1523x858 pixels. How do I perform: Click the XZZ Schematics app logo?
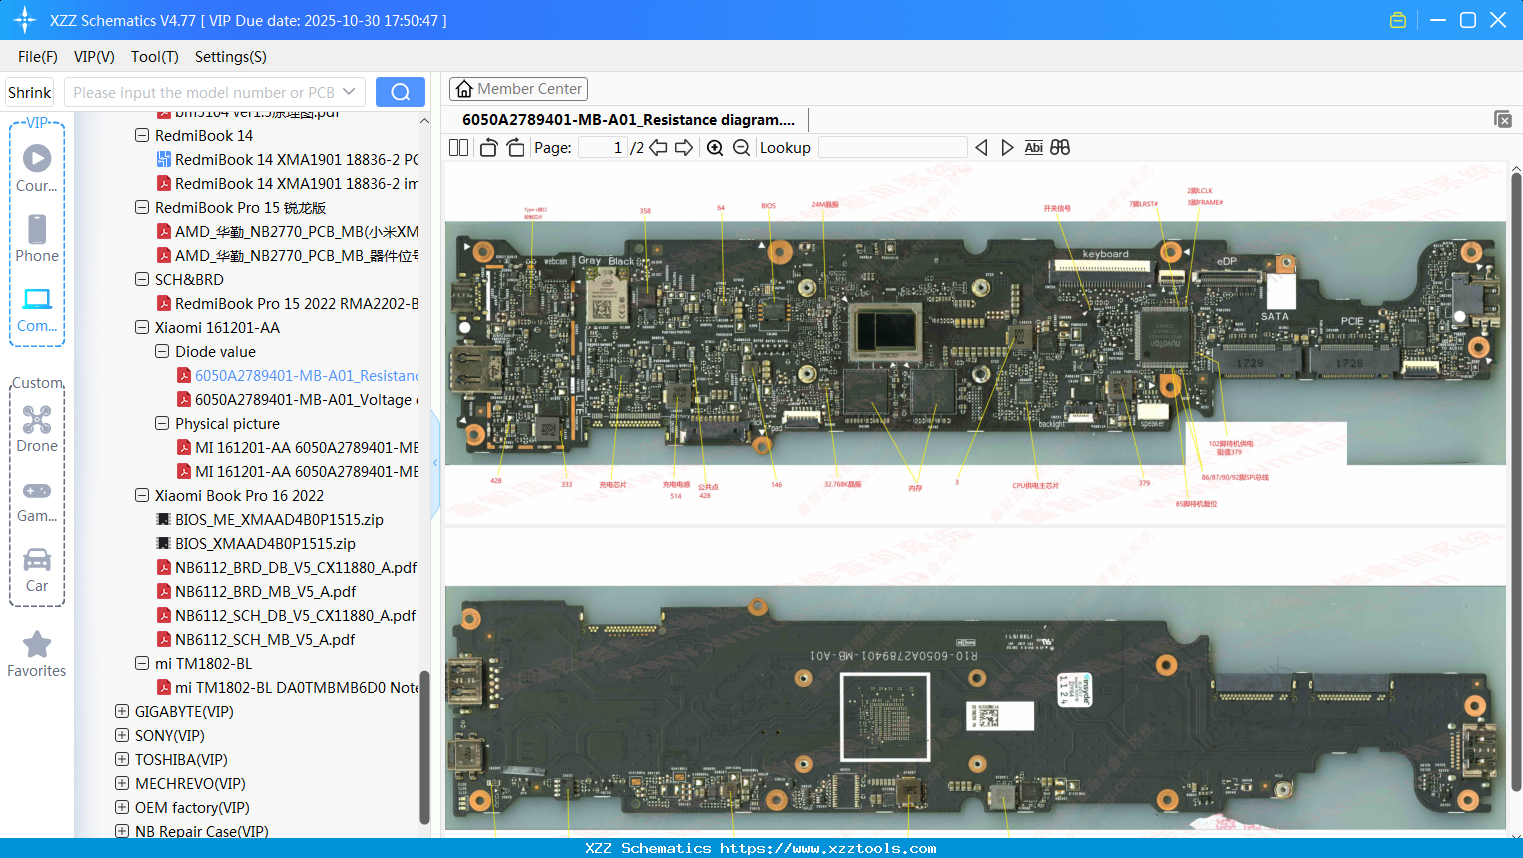[25, 20]
